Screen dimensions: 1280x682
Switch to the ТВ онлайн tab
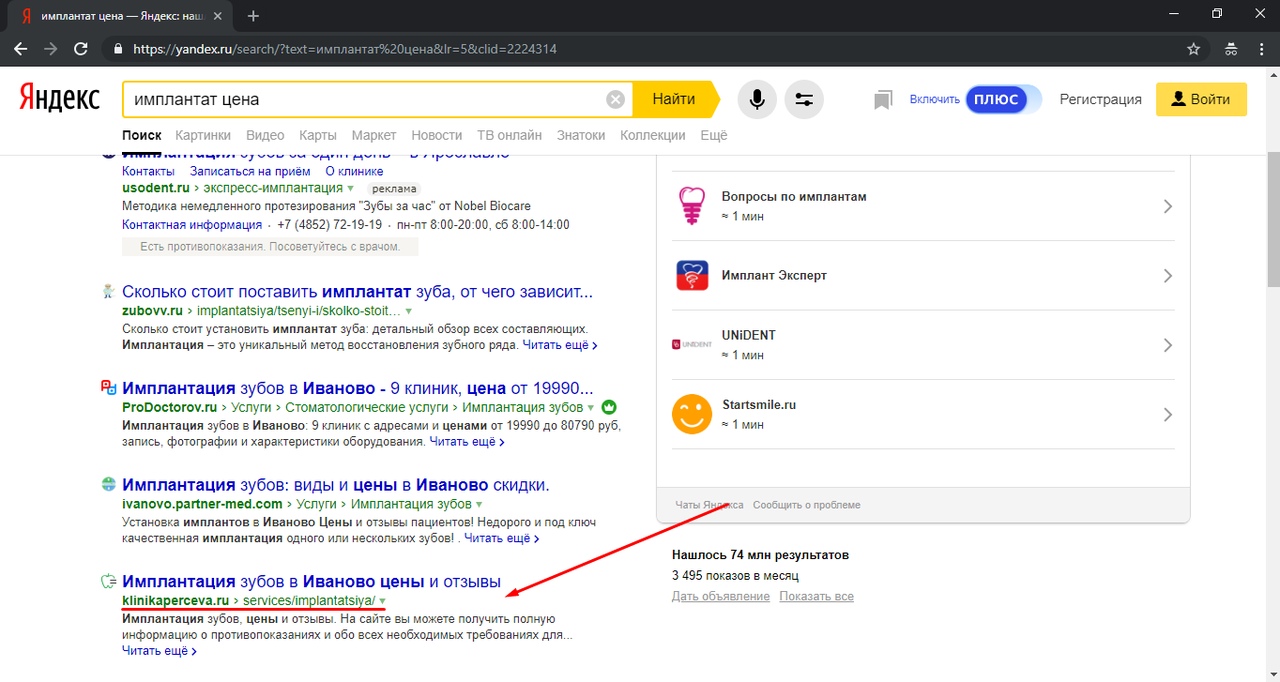click(509, 135)
